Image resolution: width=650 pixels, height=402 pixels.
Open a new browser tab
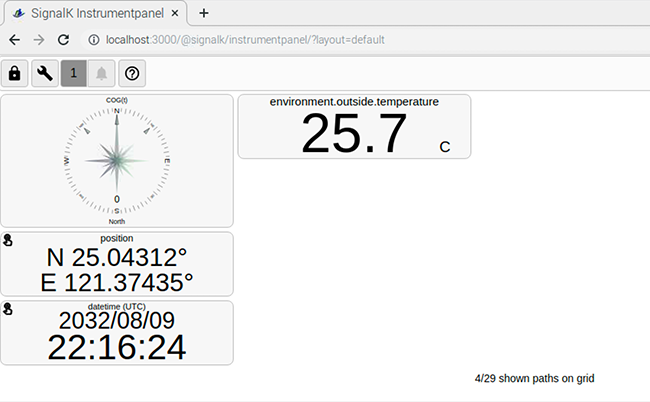[204, 13]
